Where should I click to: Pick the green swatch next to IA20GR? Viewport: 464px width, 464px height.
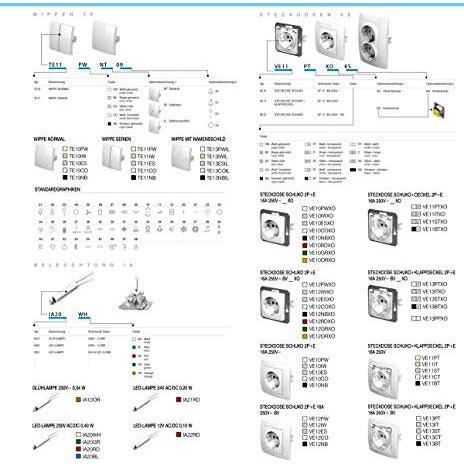point(78,442)
